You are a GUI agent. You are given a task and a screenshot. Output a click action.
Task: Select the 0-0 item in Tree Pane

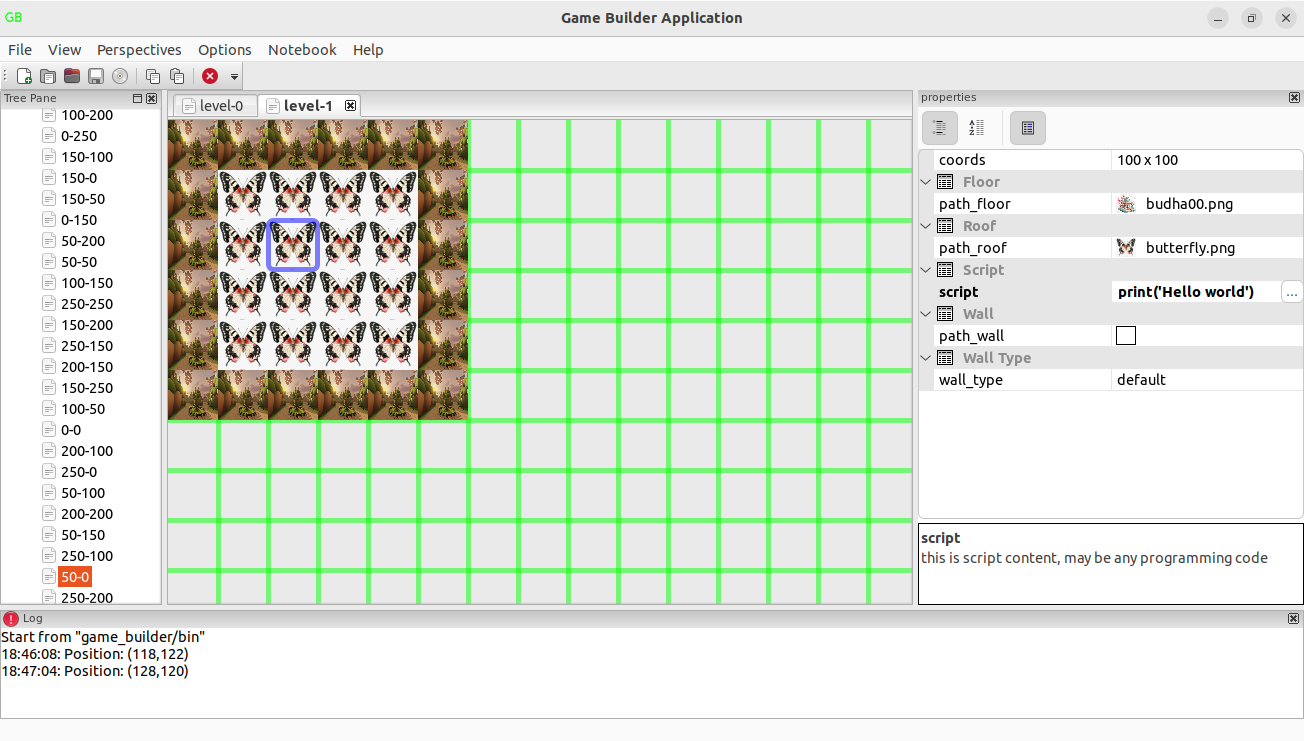tap(71, 430)
